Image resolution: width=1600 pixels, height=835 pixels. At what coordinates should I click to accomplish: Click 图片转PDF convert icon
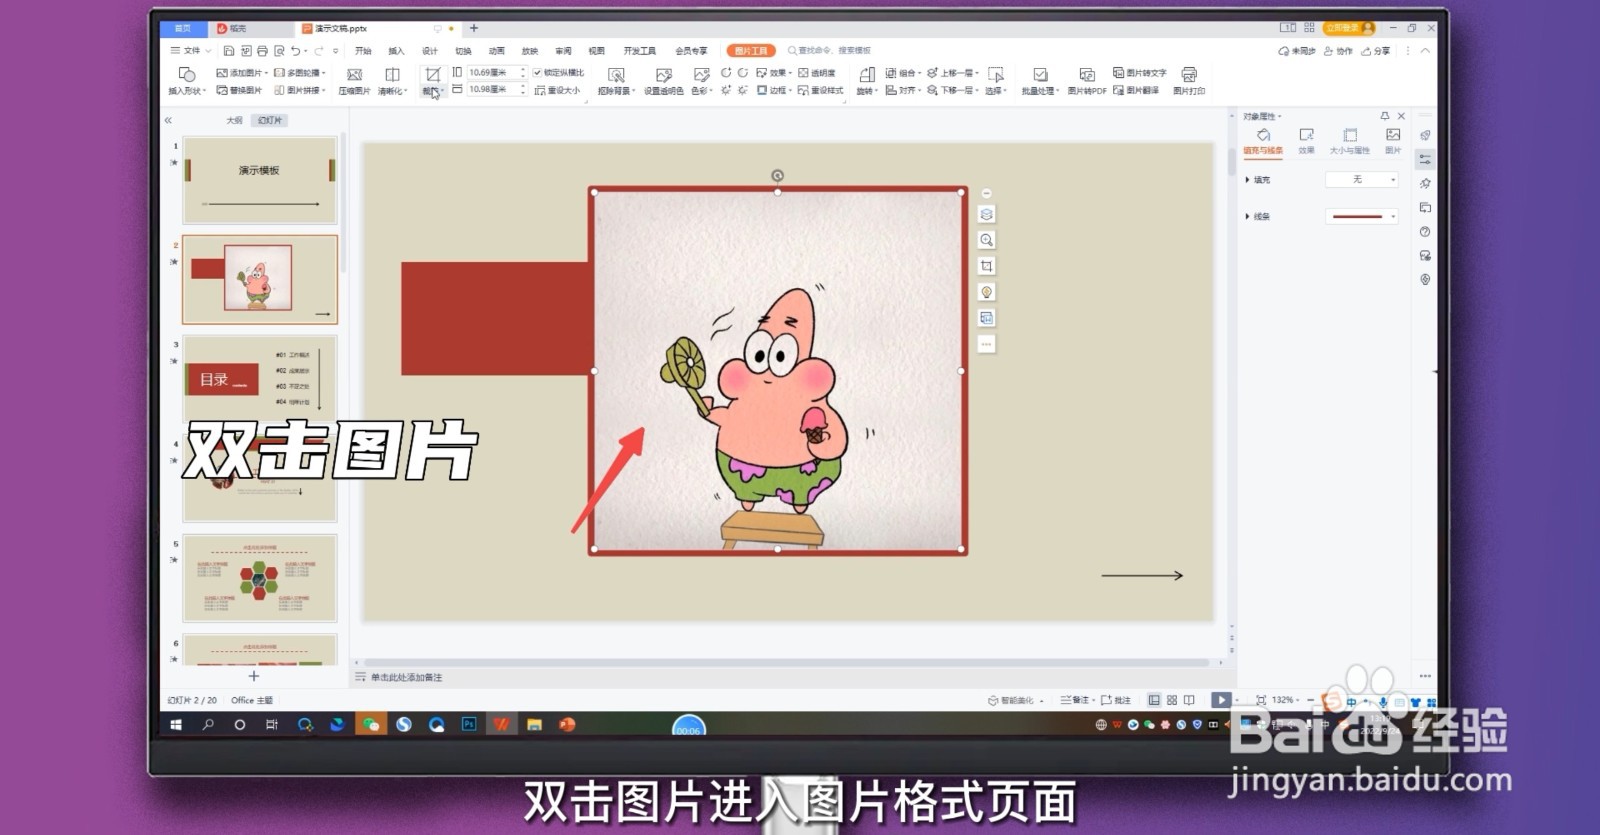pos(1086,75)
